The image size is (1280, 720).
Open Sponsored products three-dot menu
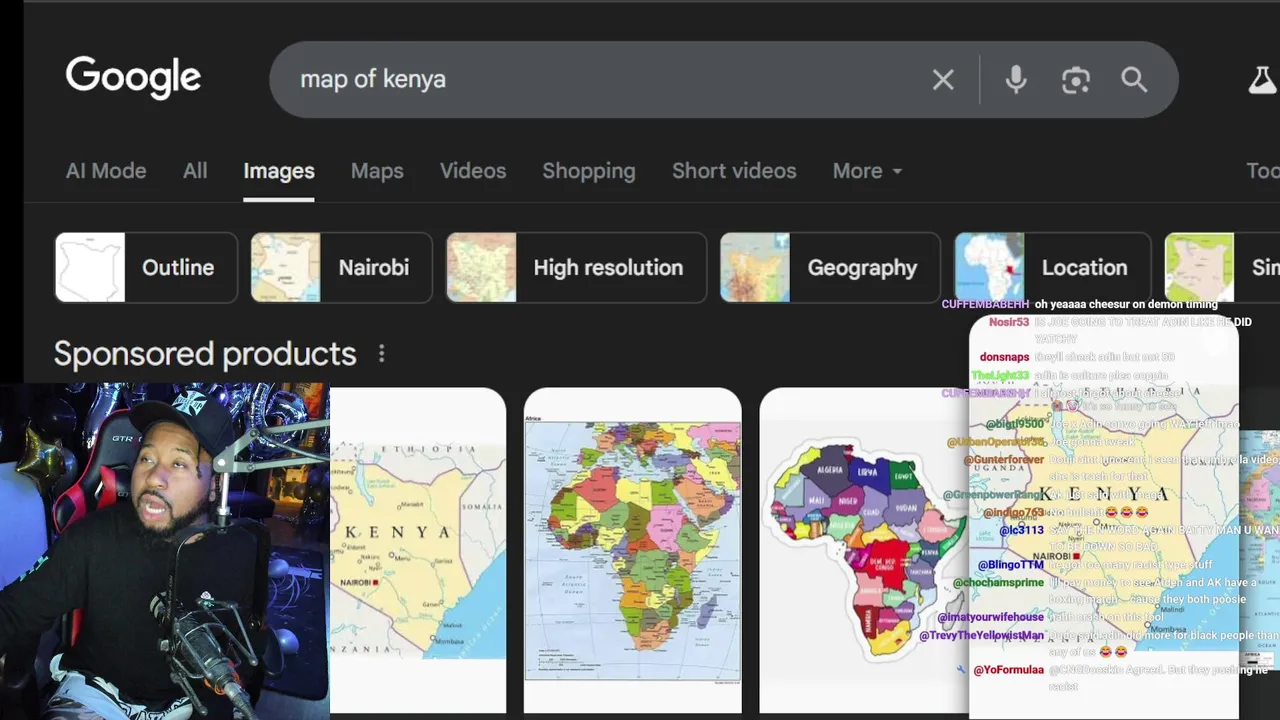tap(381, 354)
